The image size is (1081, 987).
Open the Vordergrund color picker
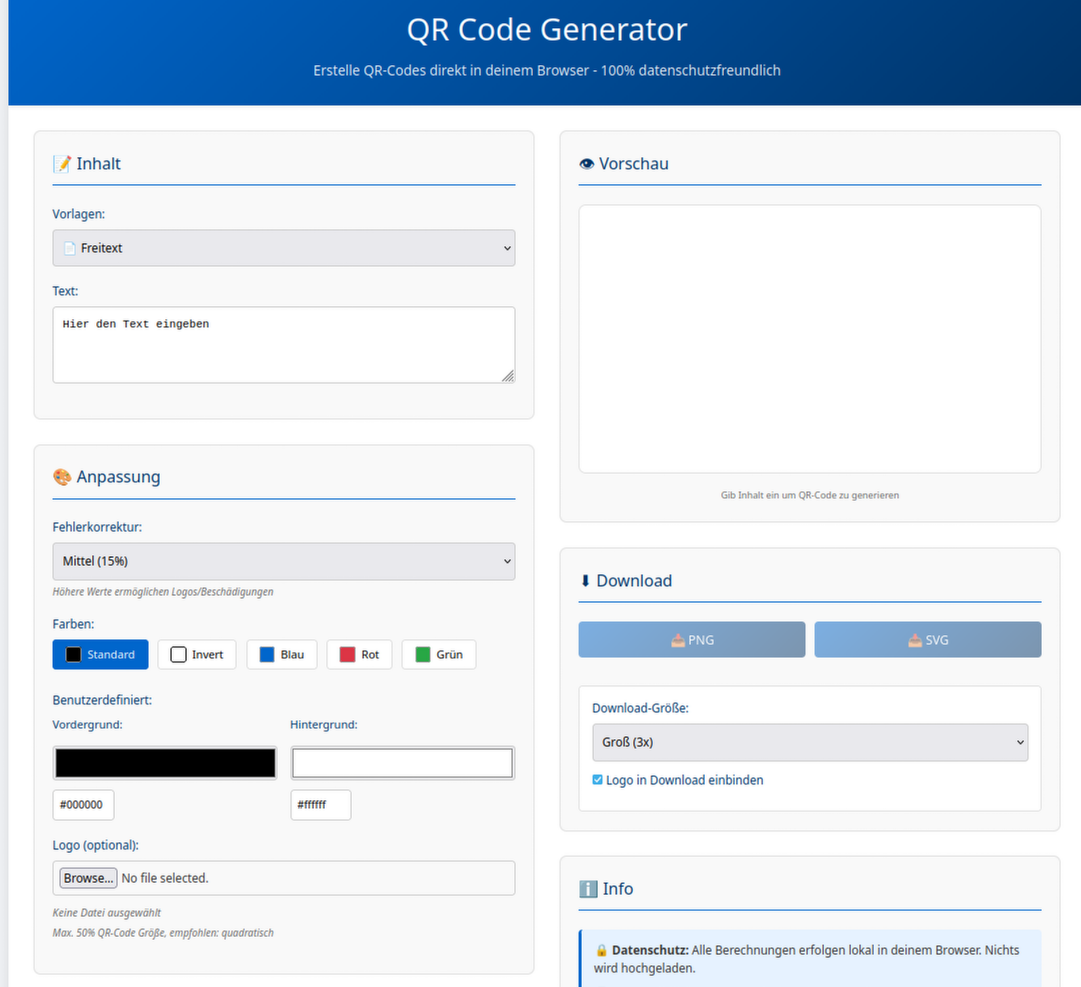pos(165,763)
